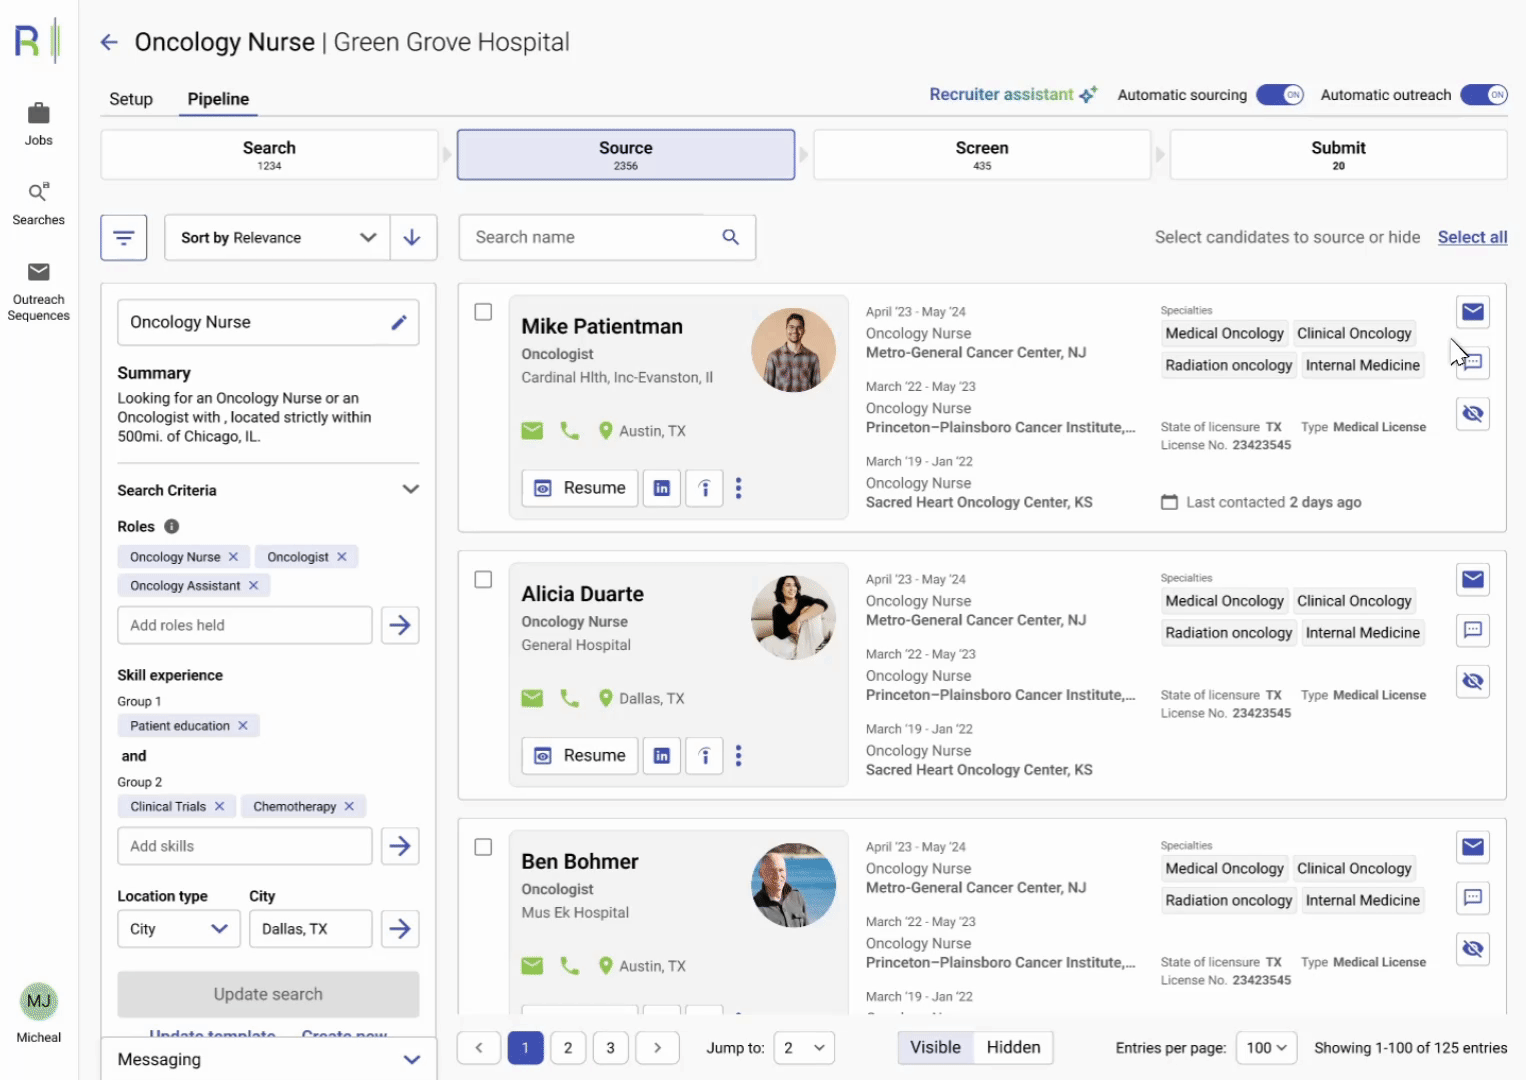The image size is (1526, 1080).
Task: Hide Alicia Duarte from results
Action: point(1473,682)
